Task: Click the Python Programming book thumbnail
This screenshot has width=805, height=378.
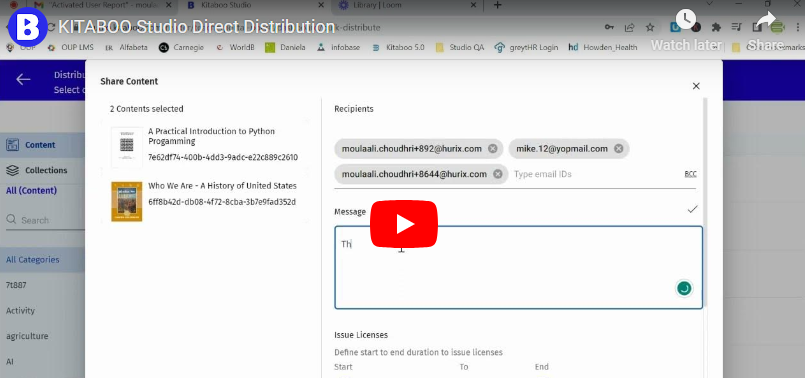Action: click(126, 146)
